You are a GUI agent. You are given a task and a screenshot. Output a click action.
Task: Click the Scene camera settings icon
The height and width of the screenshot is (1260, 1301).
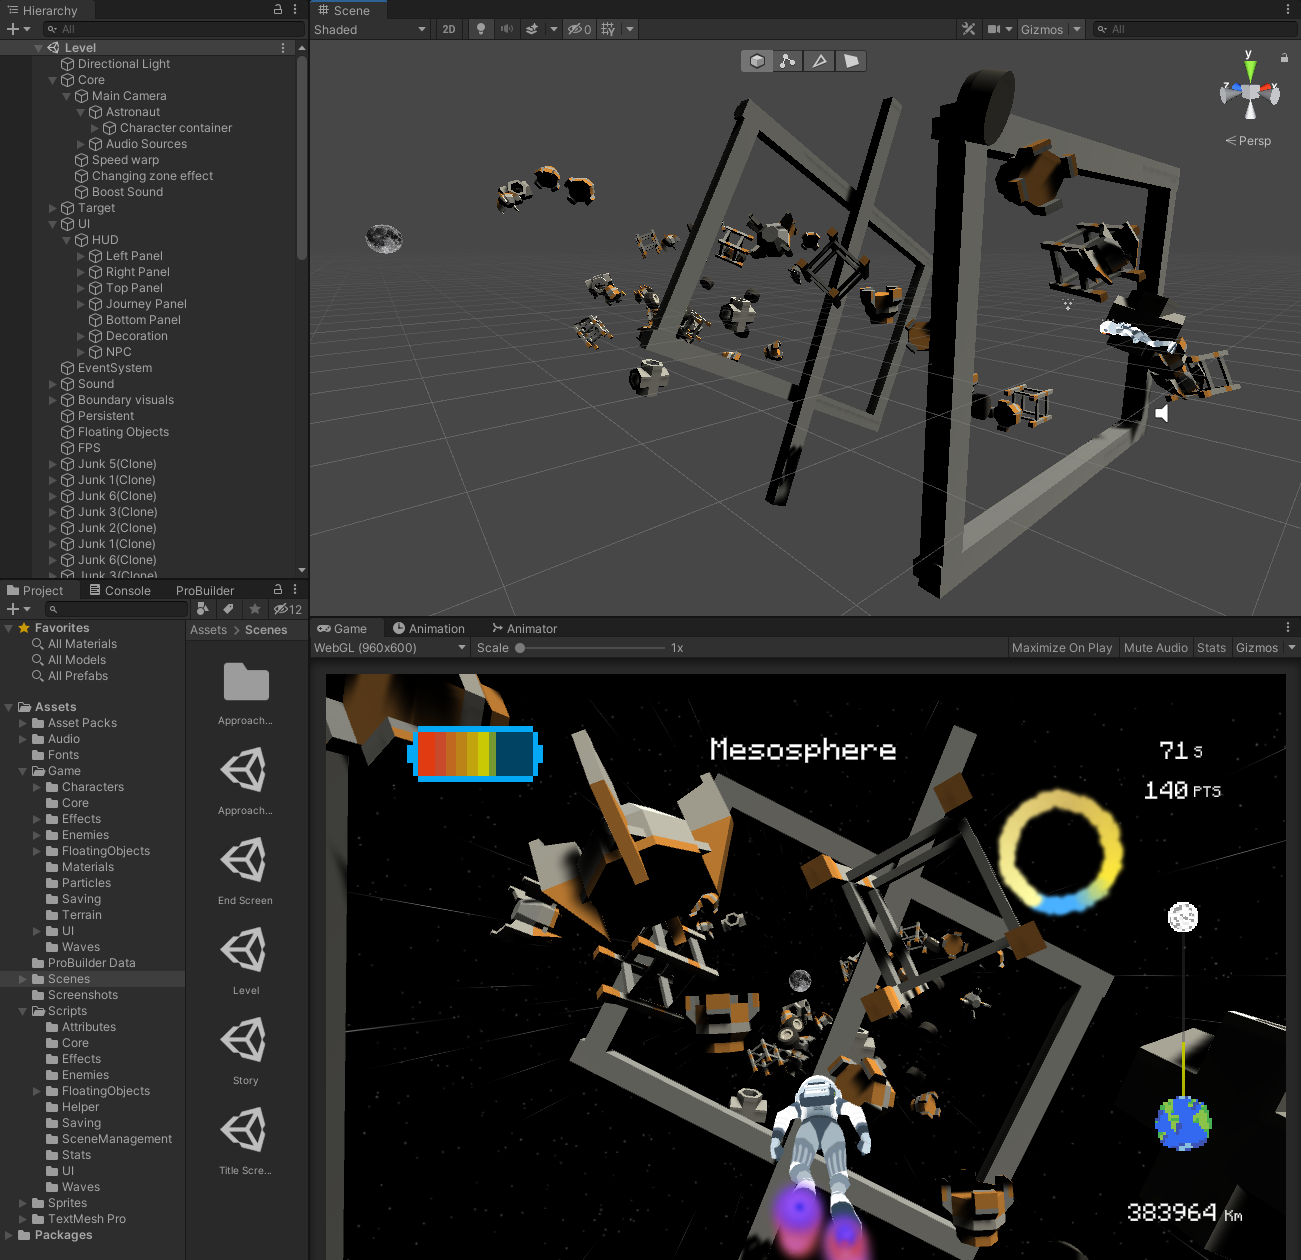pos(994,29)
